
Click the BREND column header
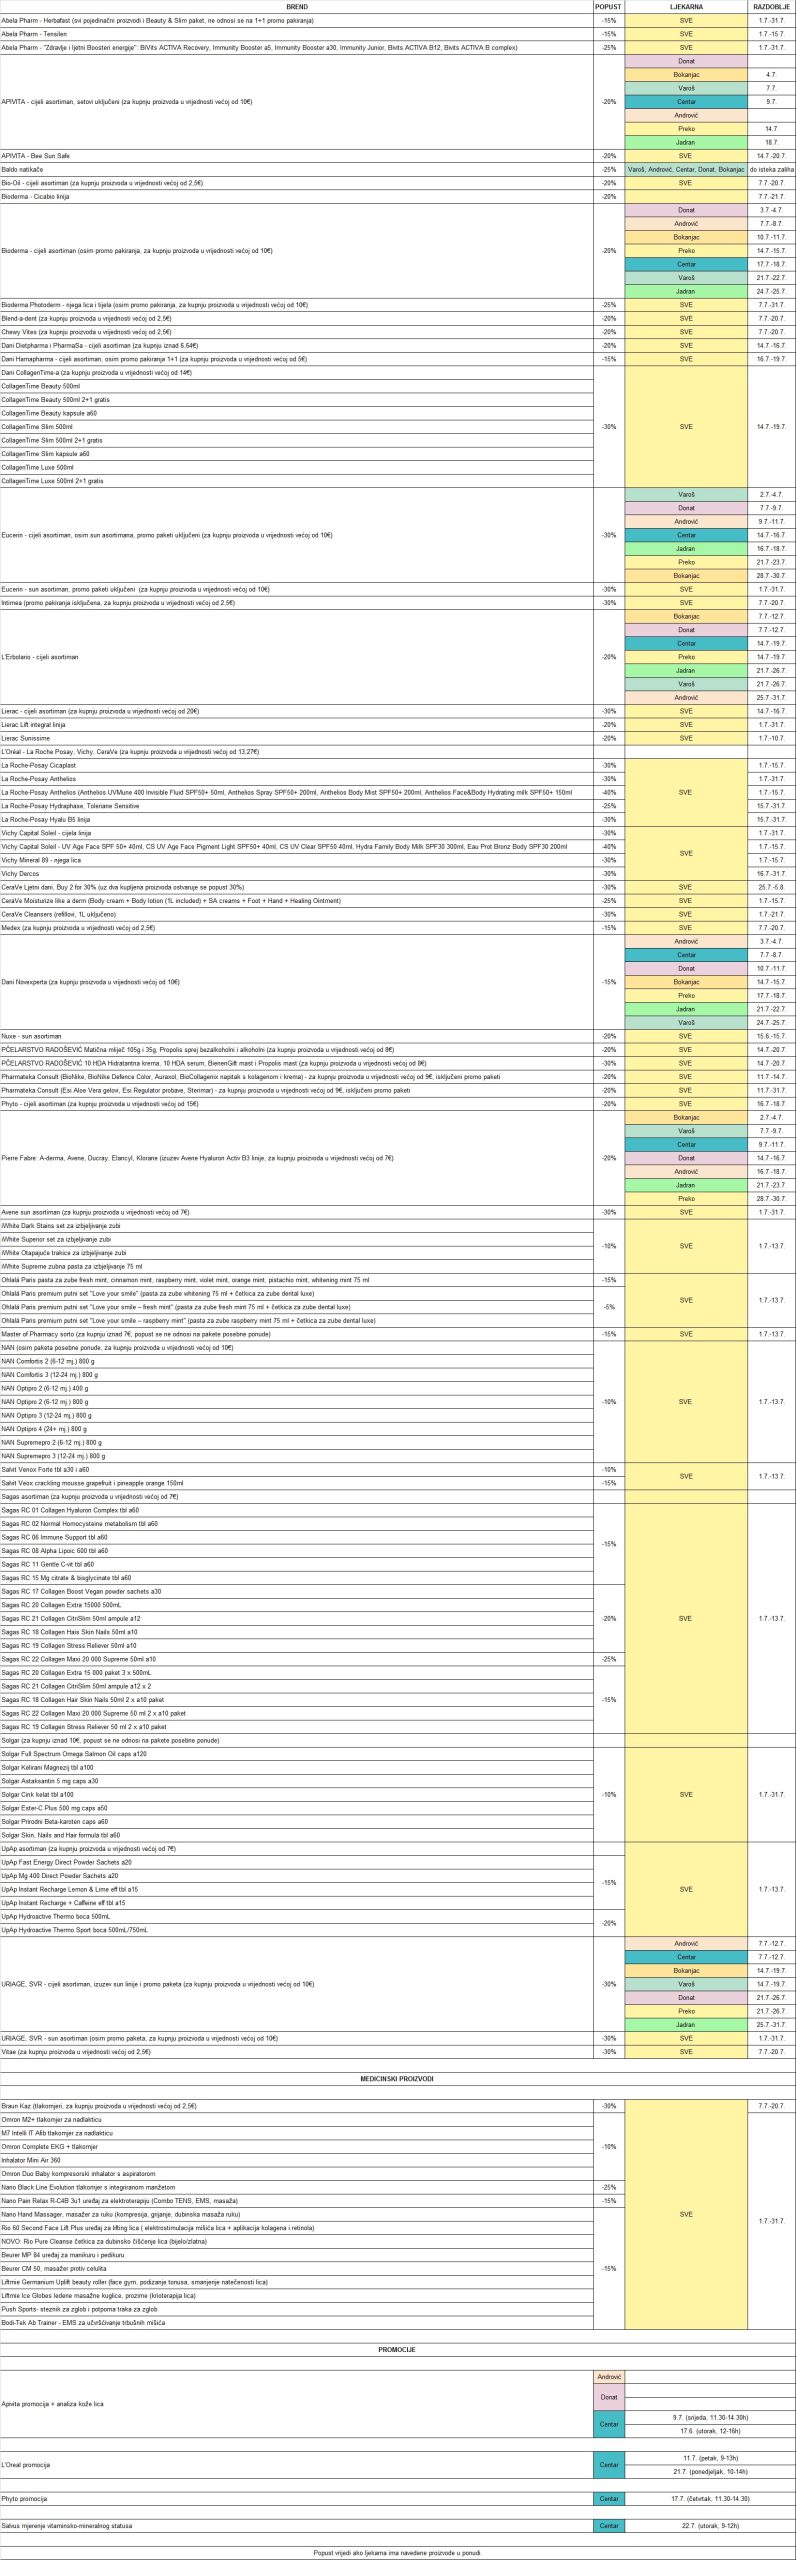[x=296, y=6]
